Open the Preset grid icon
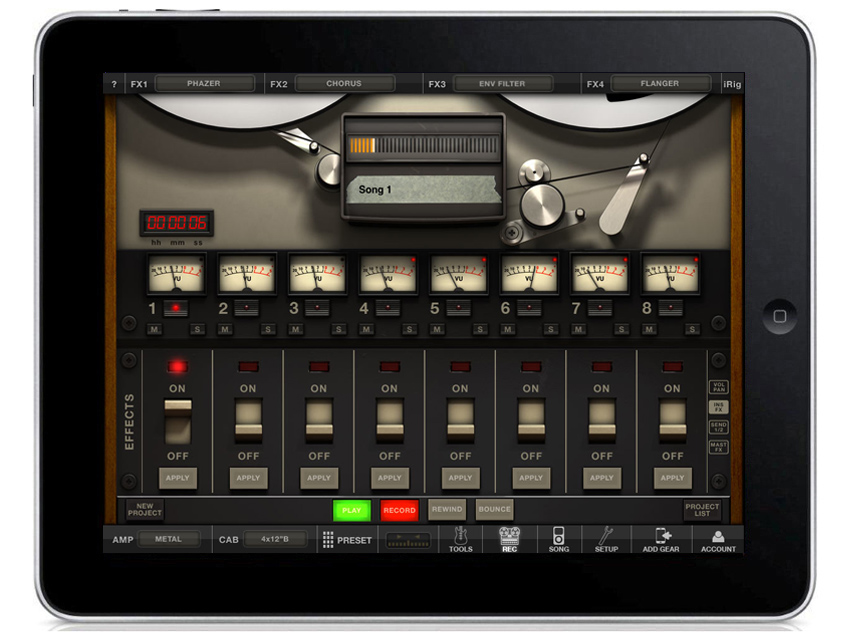Screen dimensions: 850x638 [347, 540]
